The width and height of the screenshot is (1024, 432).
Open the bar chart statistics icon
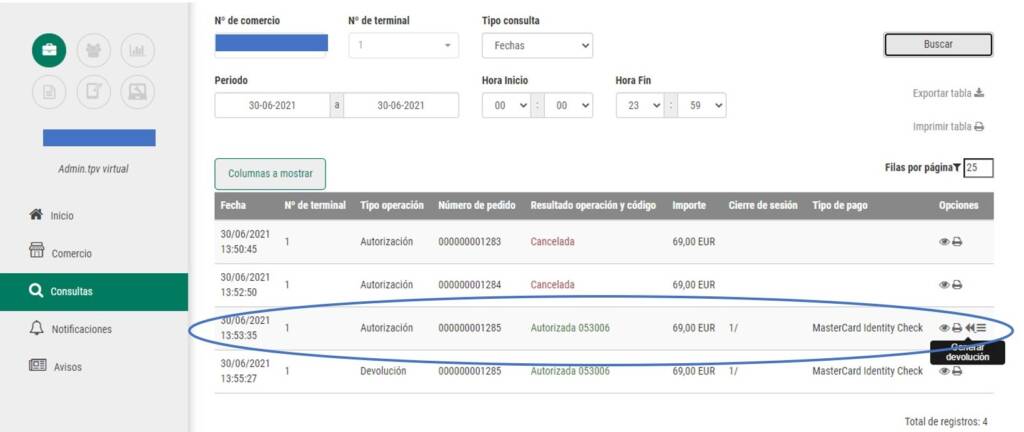[138, 50]
